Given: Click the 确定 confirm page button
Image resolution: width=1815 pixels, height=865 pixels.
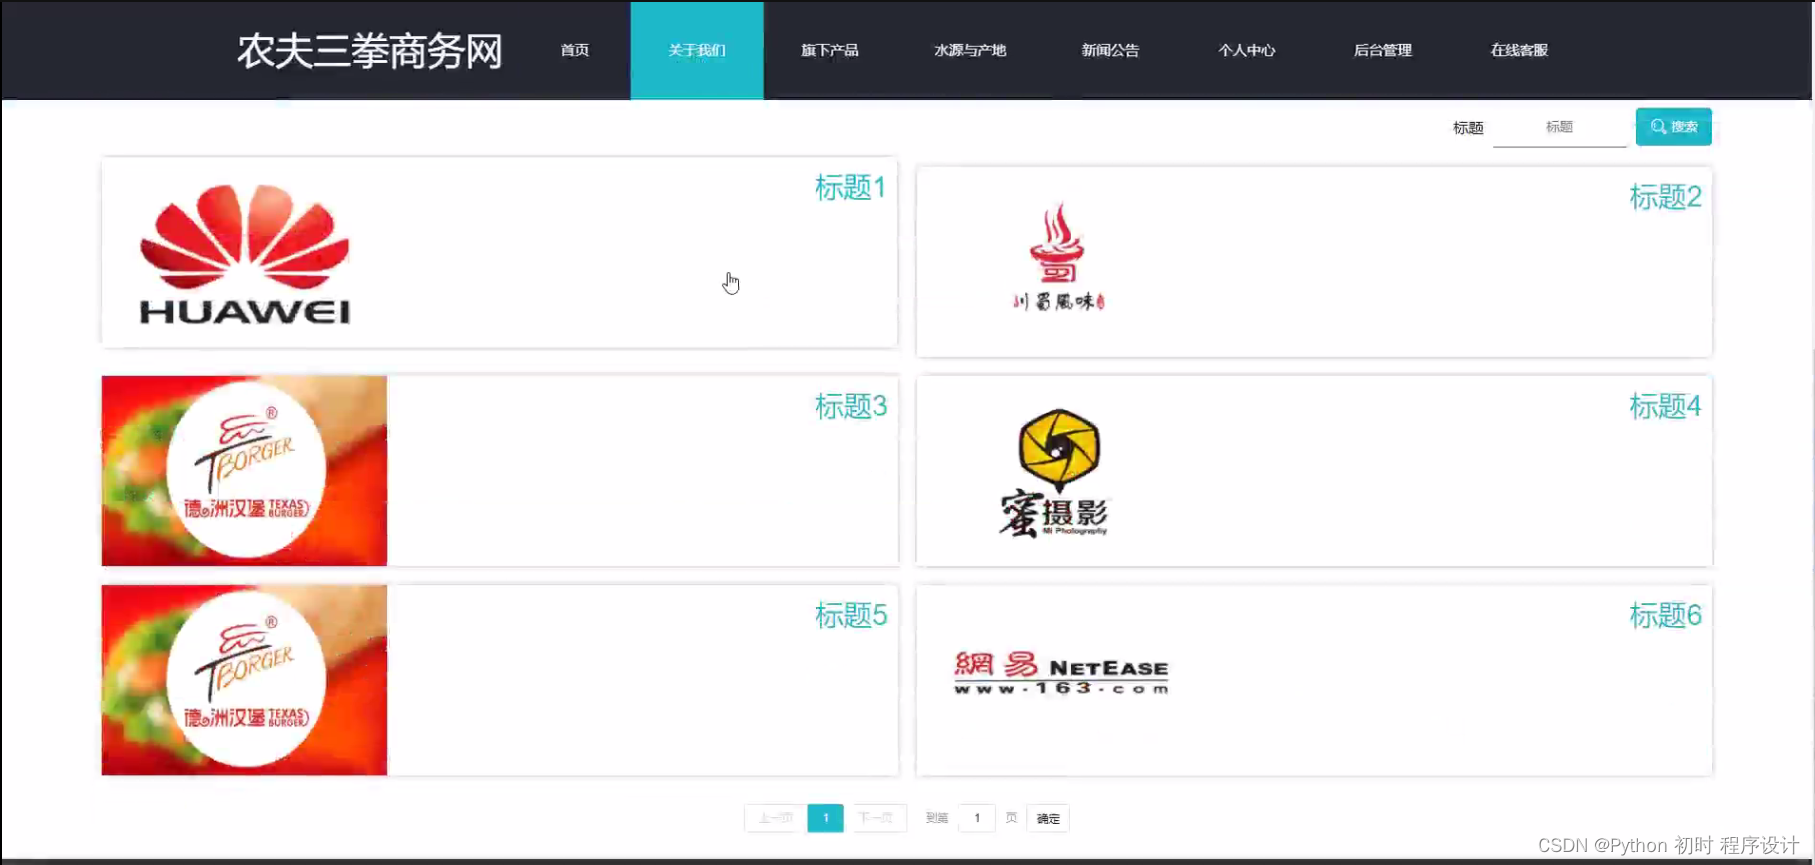Looking at the screenshot, I should [x=1048, y=818].
